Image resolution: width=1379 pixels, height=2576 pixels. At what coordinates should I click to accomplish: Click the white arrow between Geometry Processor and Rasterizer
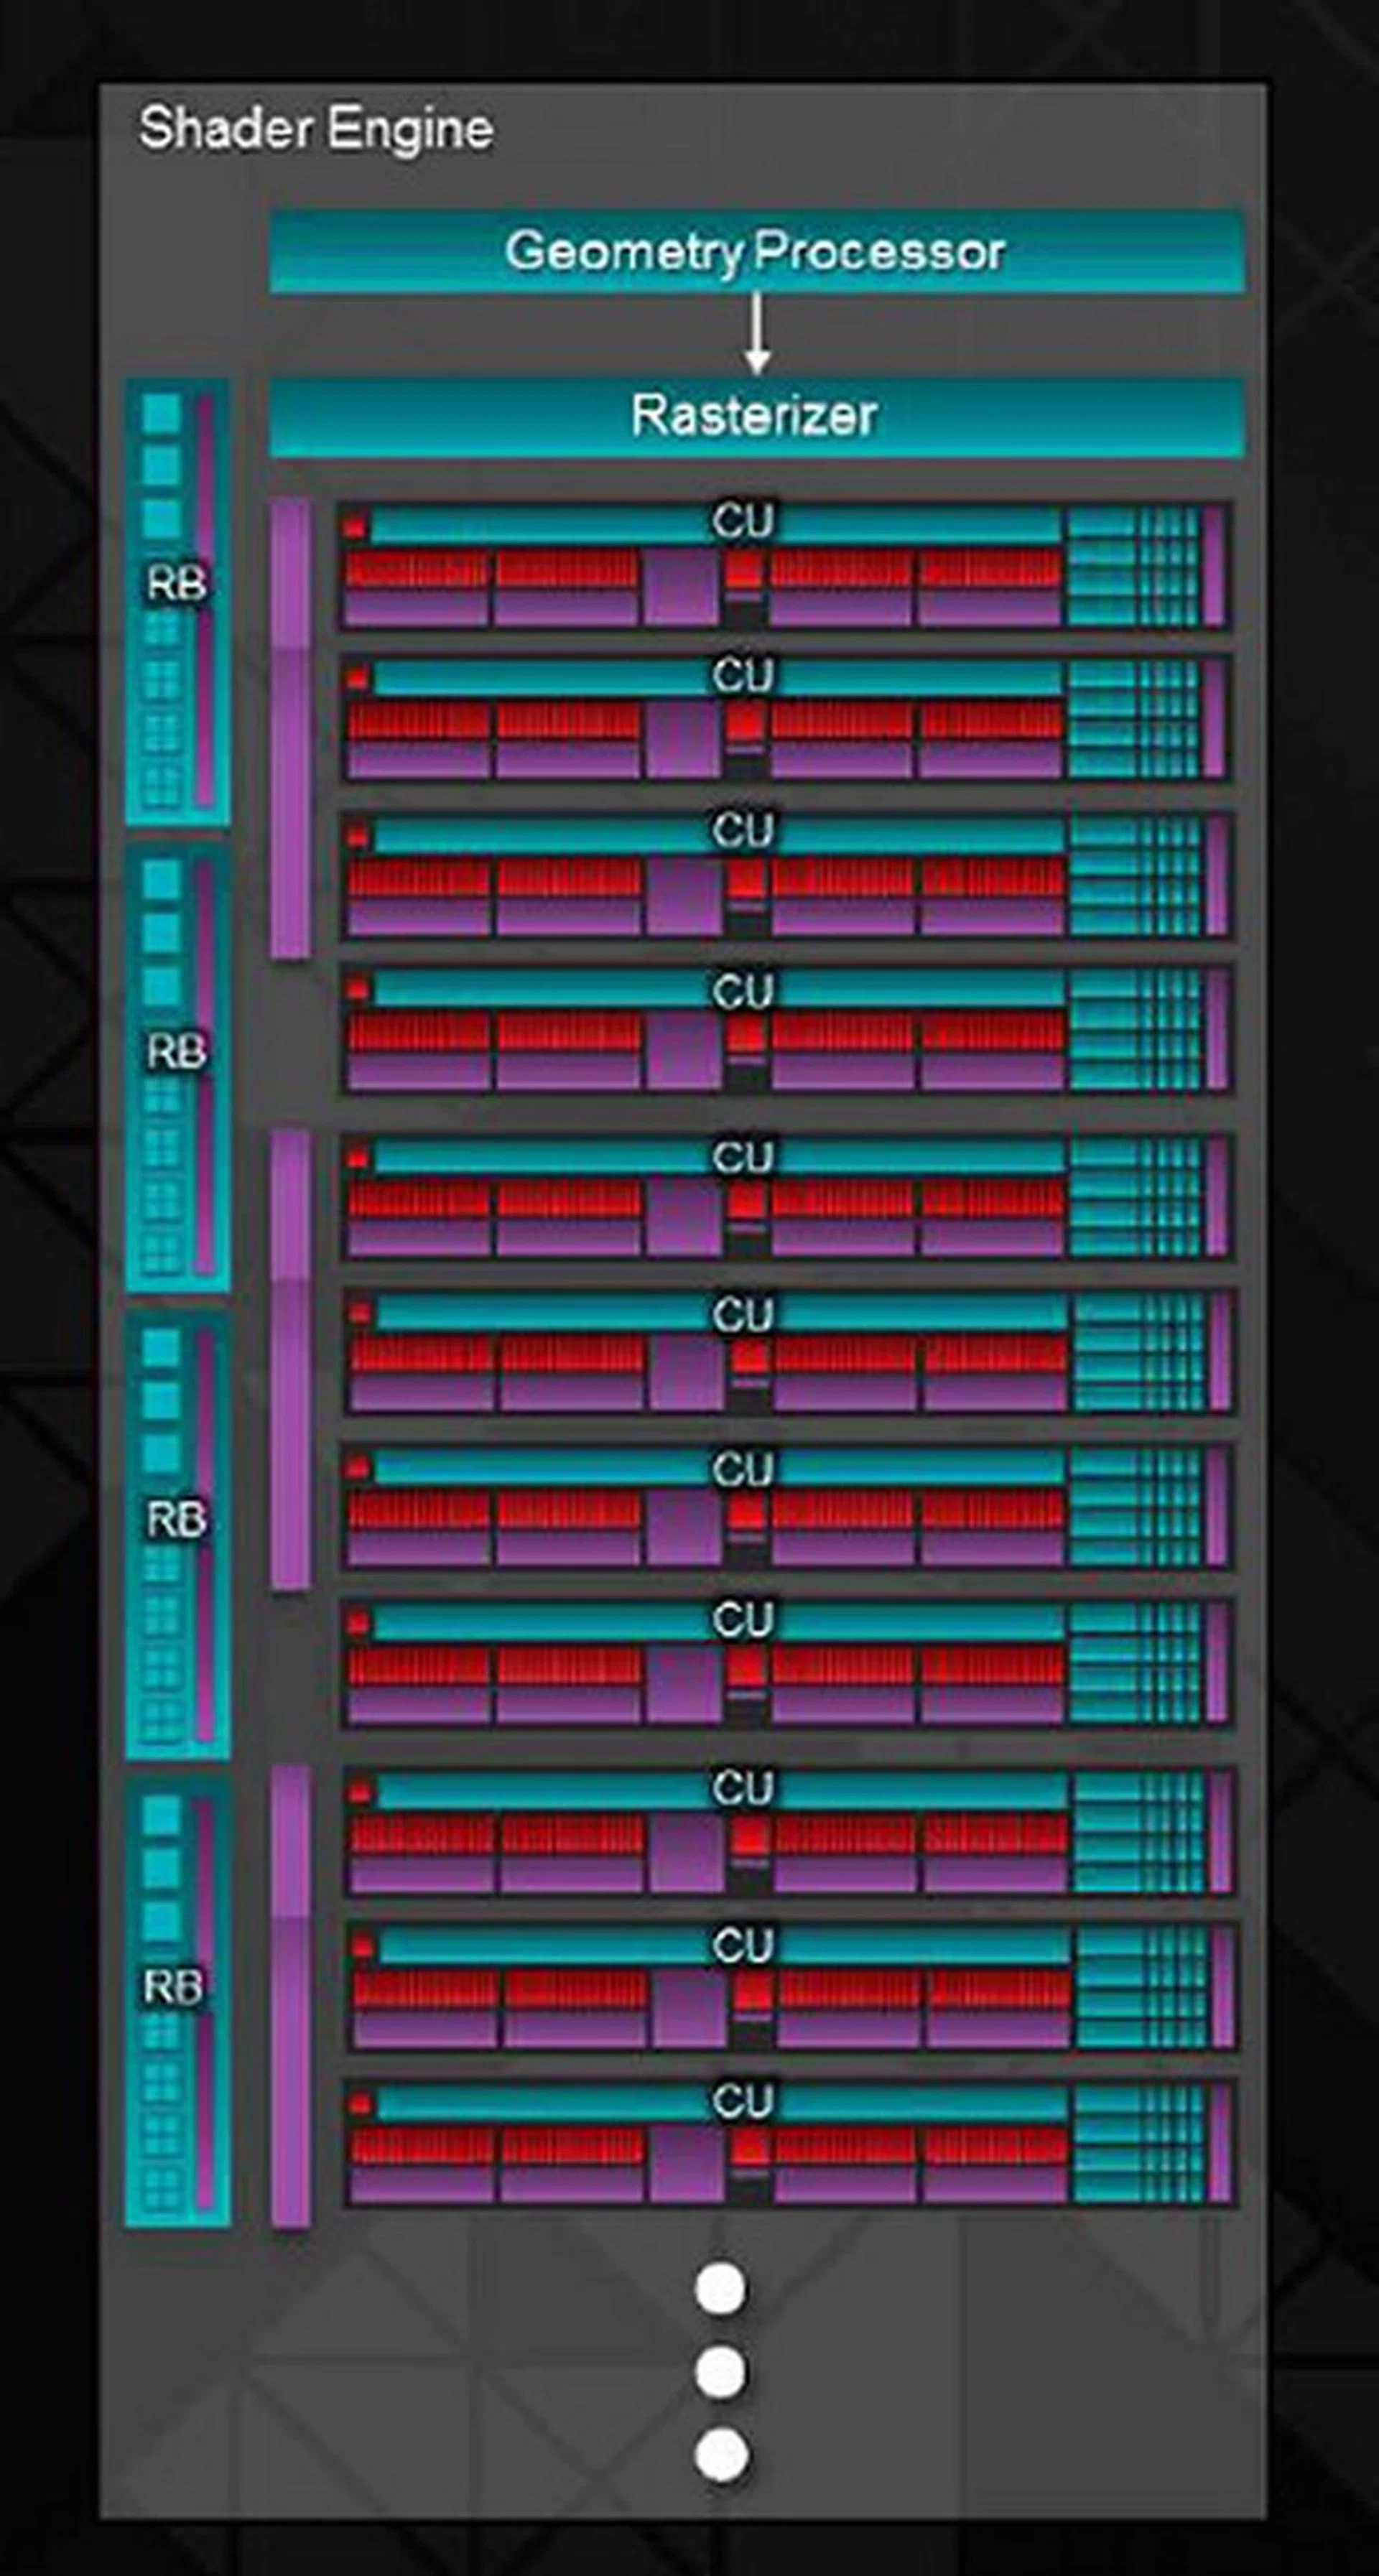coord(757,334)
